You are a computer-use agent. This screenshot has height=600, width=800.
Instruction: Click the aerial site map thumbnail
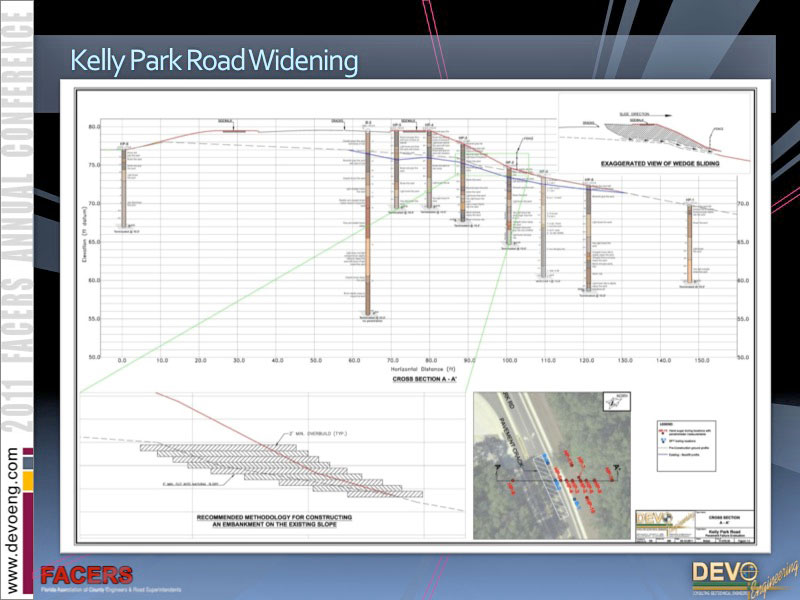pyautogui.click(x=552, y=465)
